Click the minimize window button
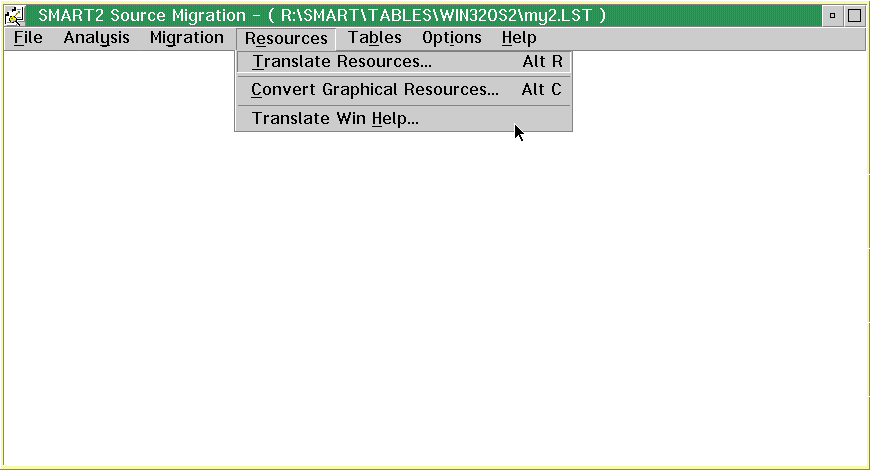The height and width of the screenshot is (470, 870). 832,15
